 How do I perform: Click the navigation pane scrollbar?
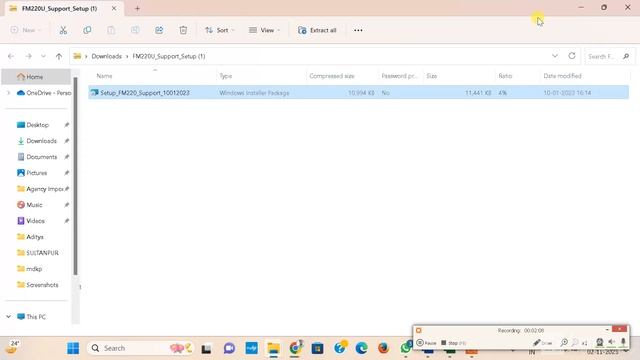(76, 176)
